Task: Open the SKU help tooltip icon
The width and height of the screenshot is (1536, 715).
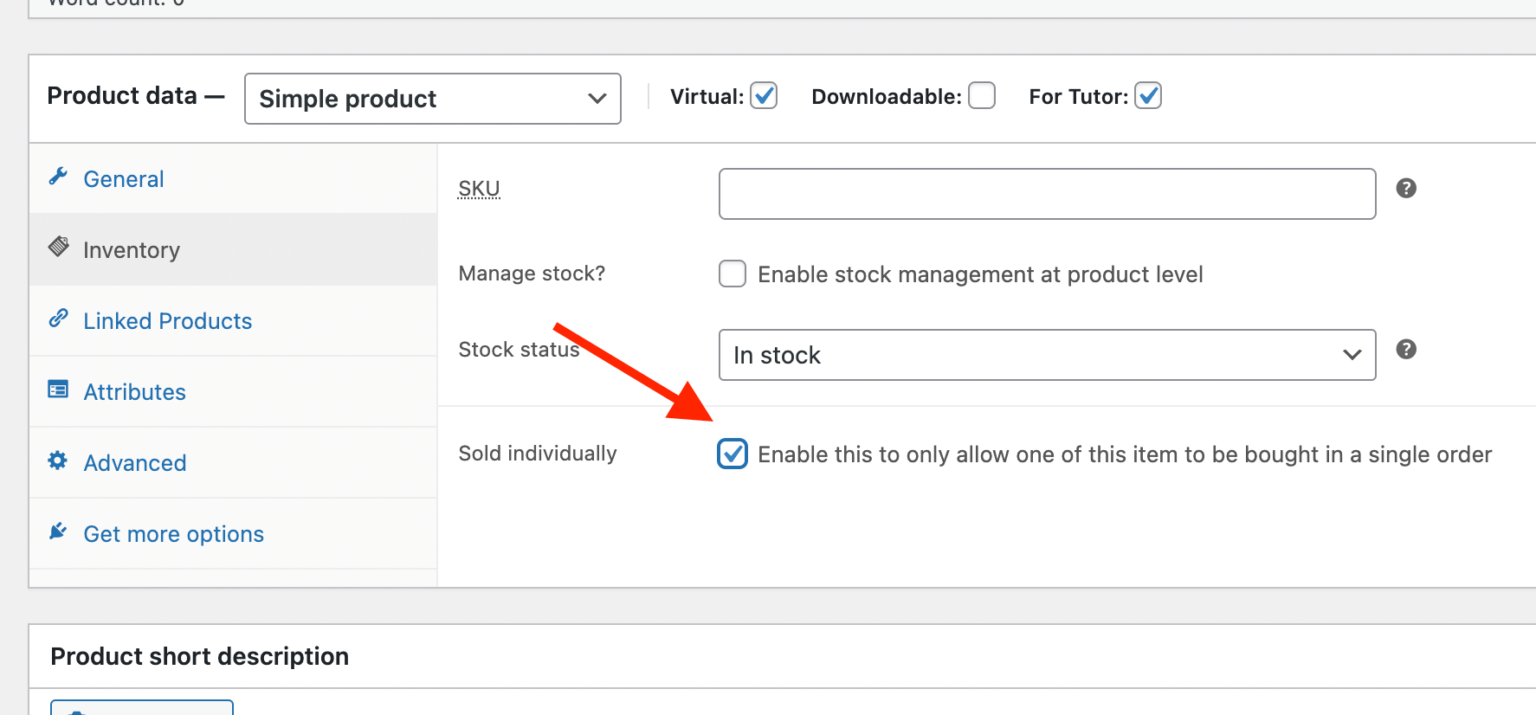Action: pyautogui.click(x=1406, y=188)
